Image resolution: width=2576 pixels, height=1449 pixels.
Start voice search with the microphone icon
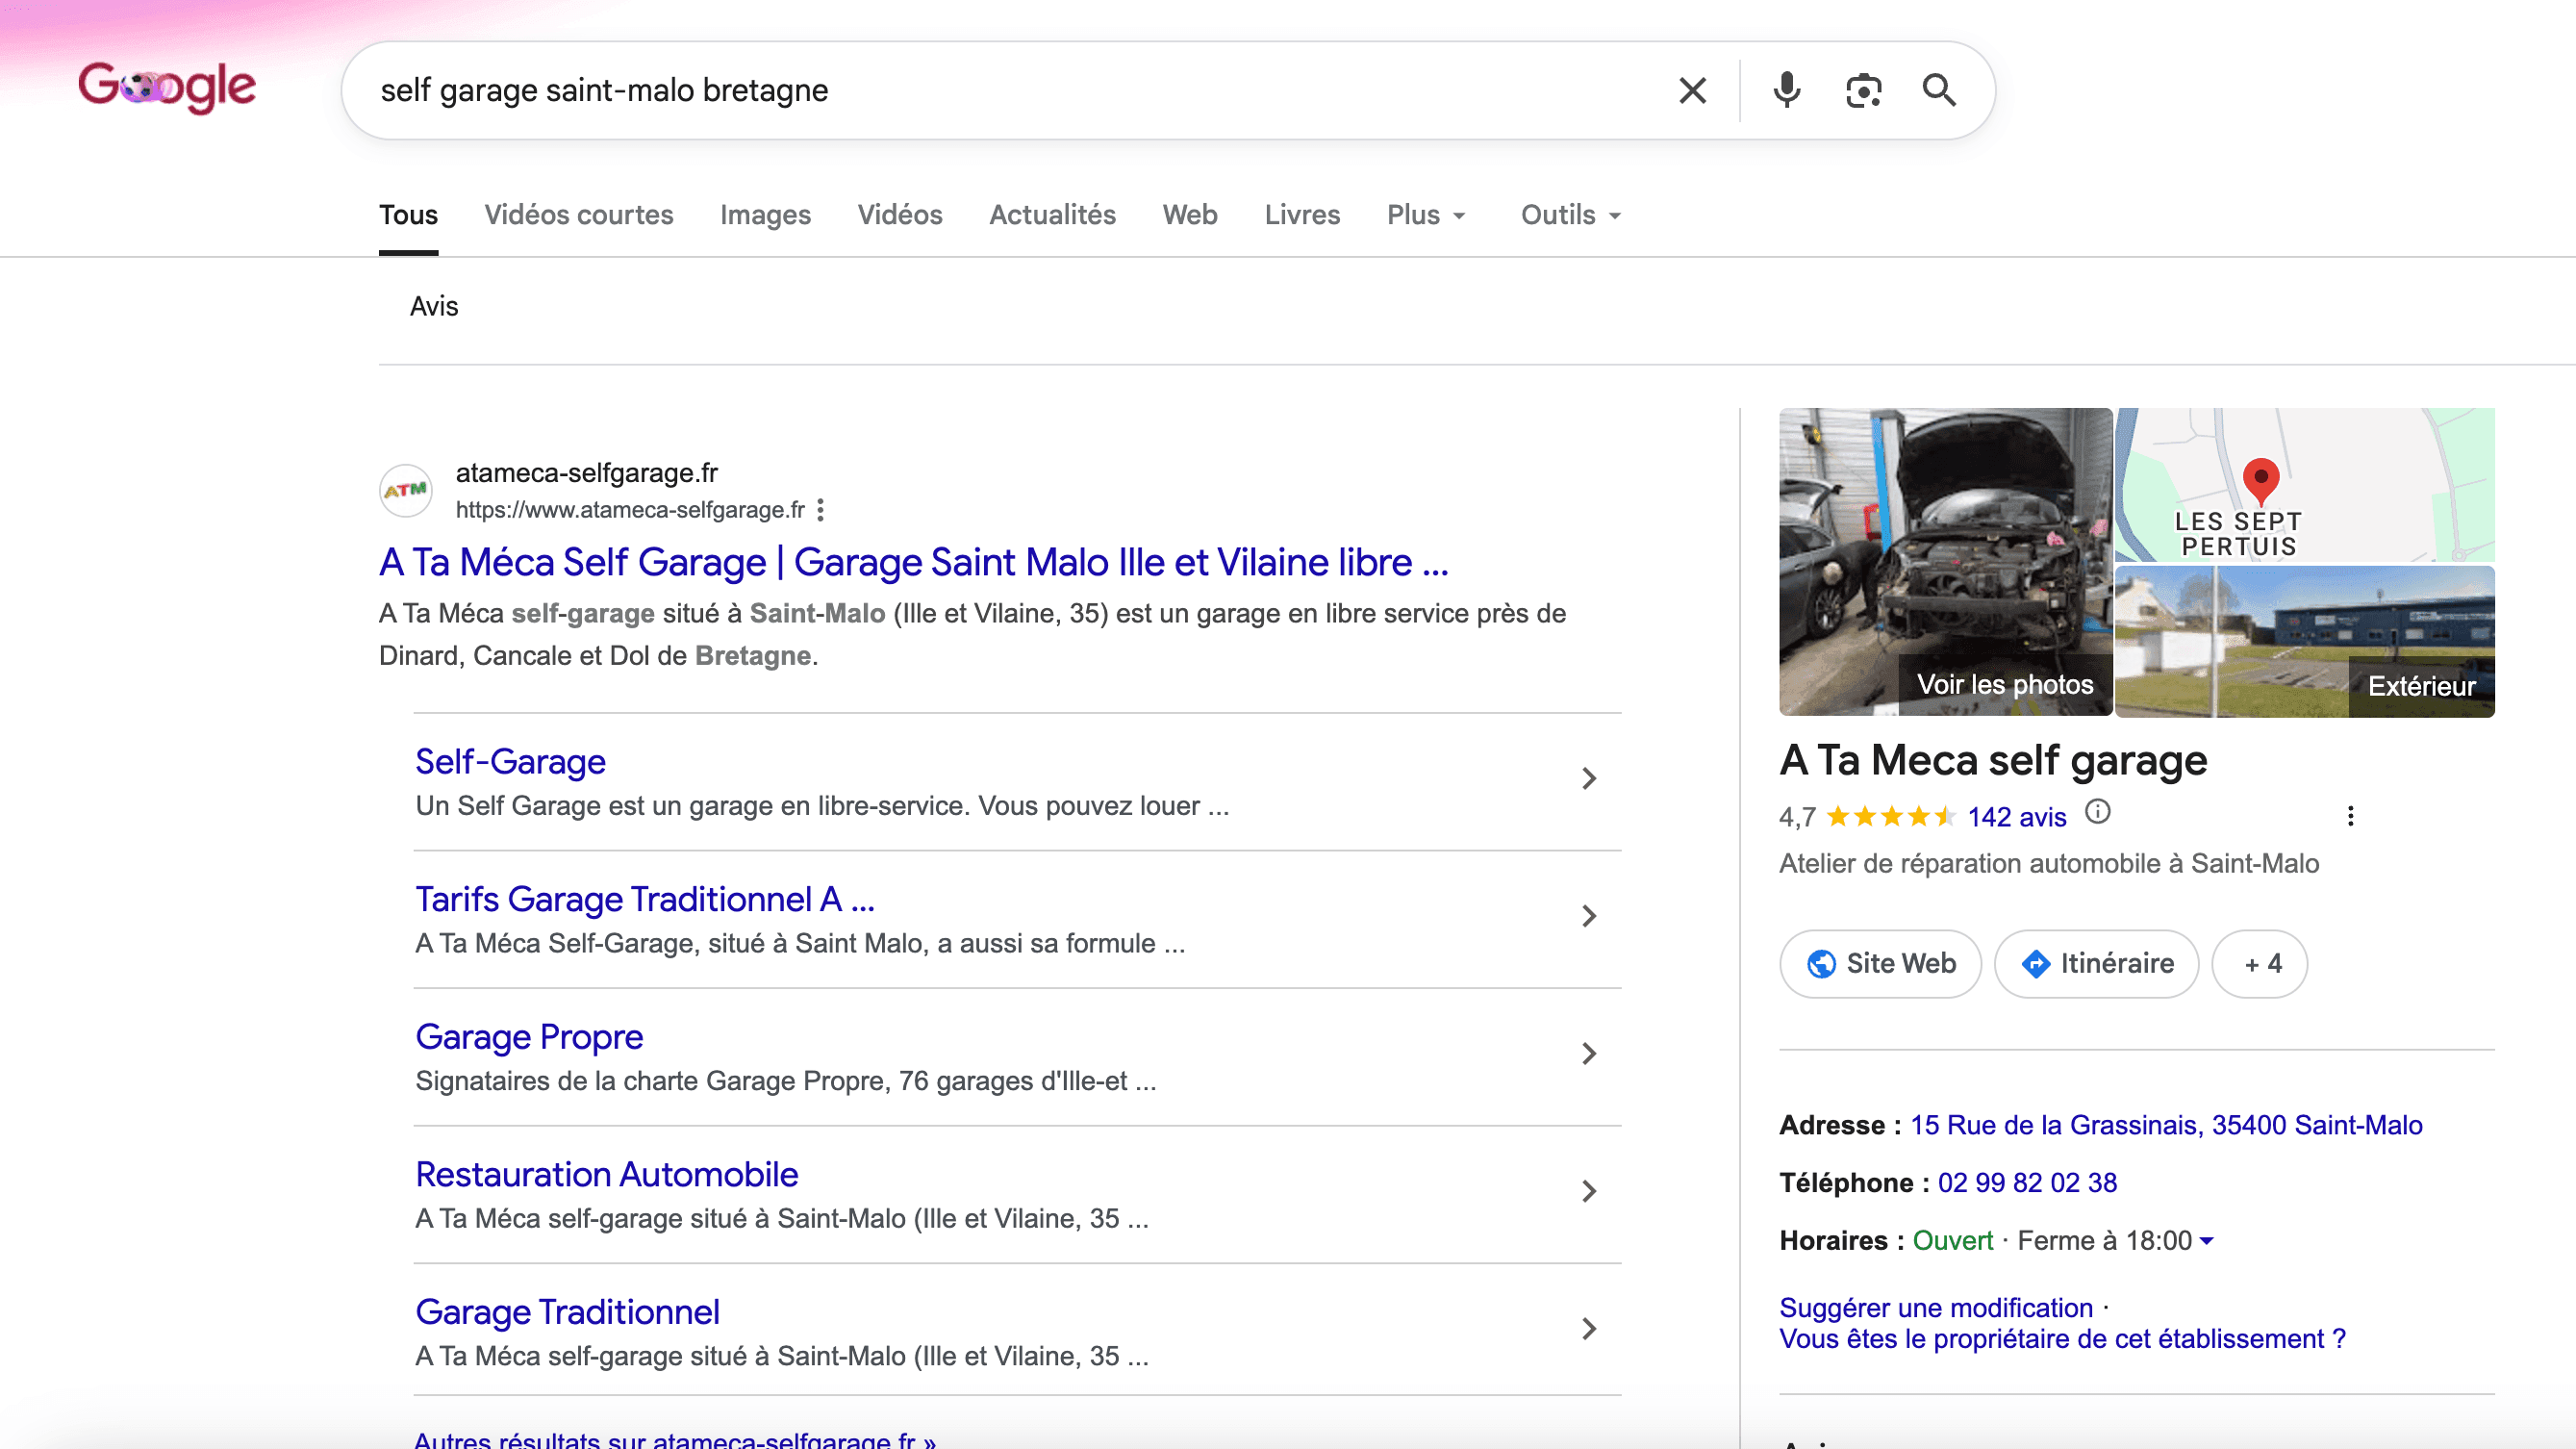coord(1786,90)
